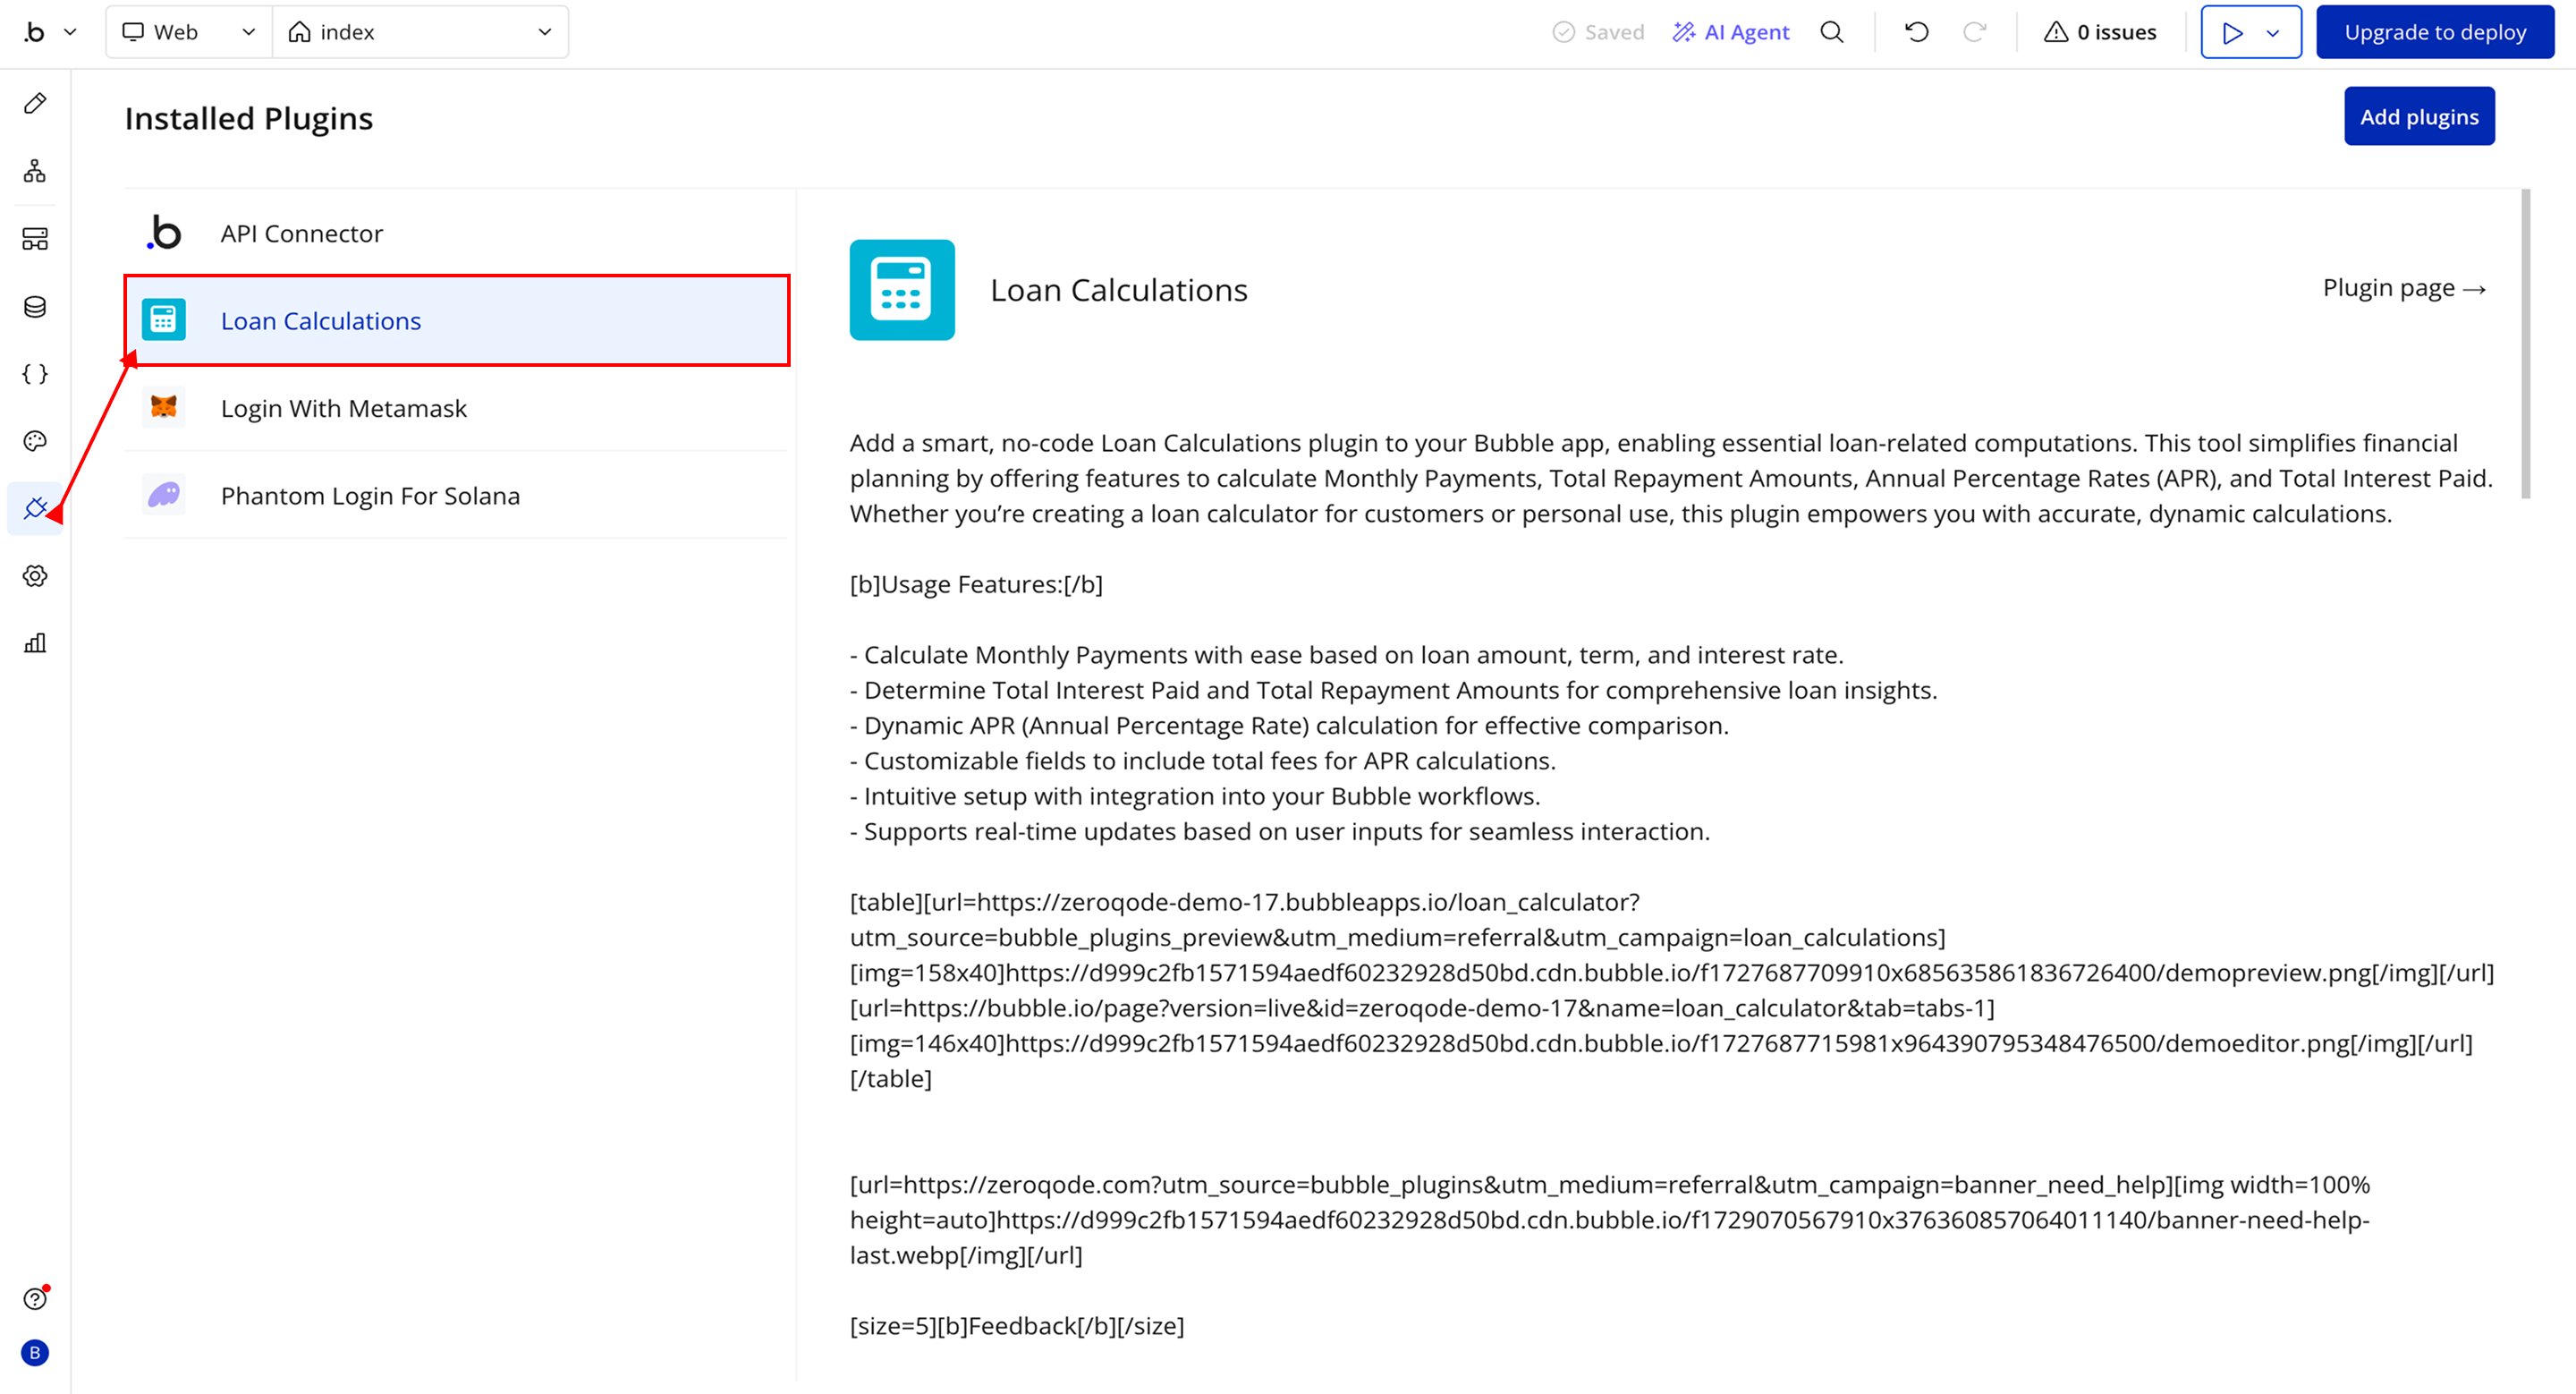Image resolution: width=2576 pixels, height=1394 pixels.
Task: Click the search magnifier icon
Action: pos(1831,32)
